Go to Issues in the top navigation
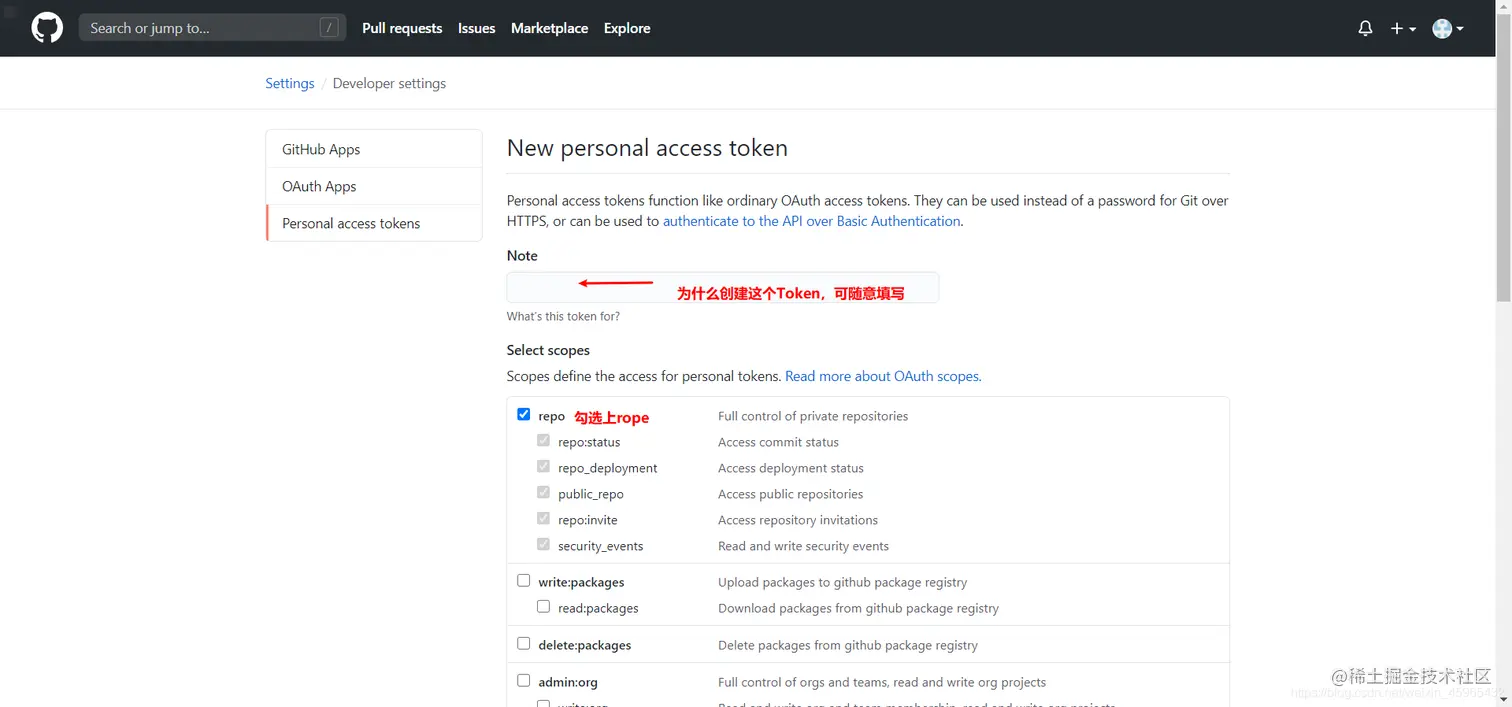 click(477, 28)
